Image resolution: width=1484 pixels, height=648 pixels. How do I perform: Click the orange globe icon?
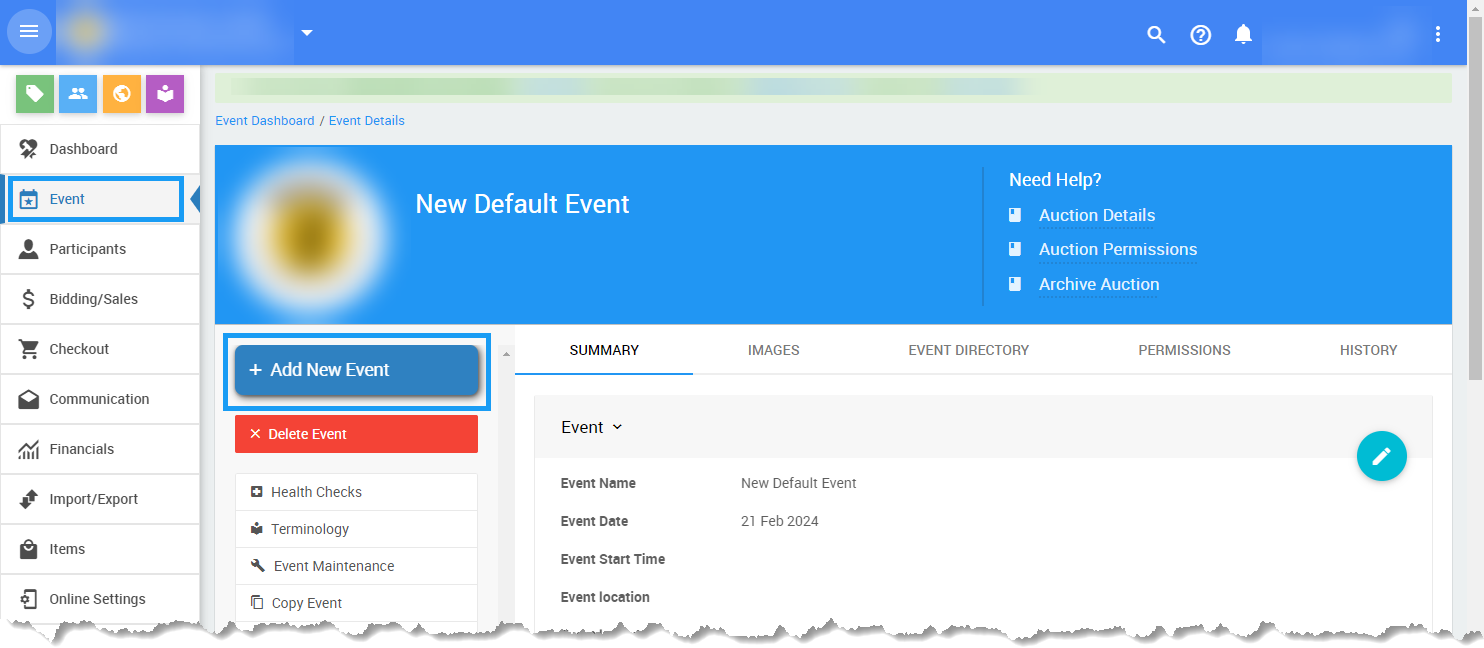(122, 94)
